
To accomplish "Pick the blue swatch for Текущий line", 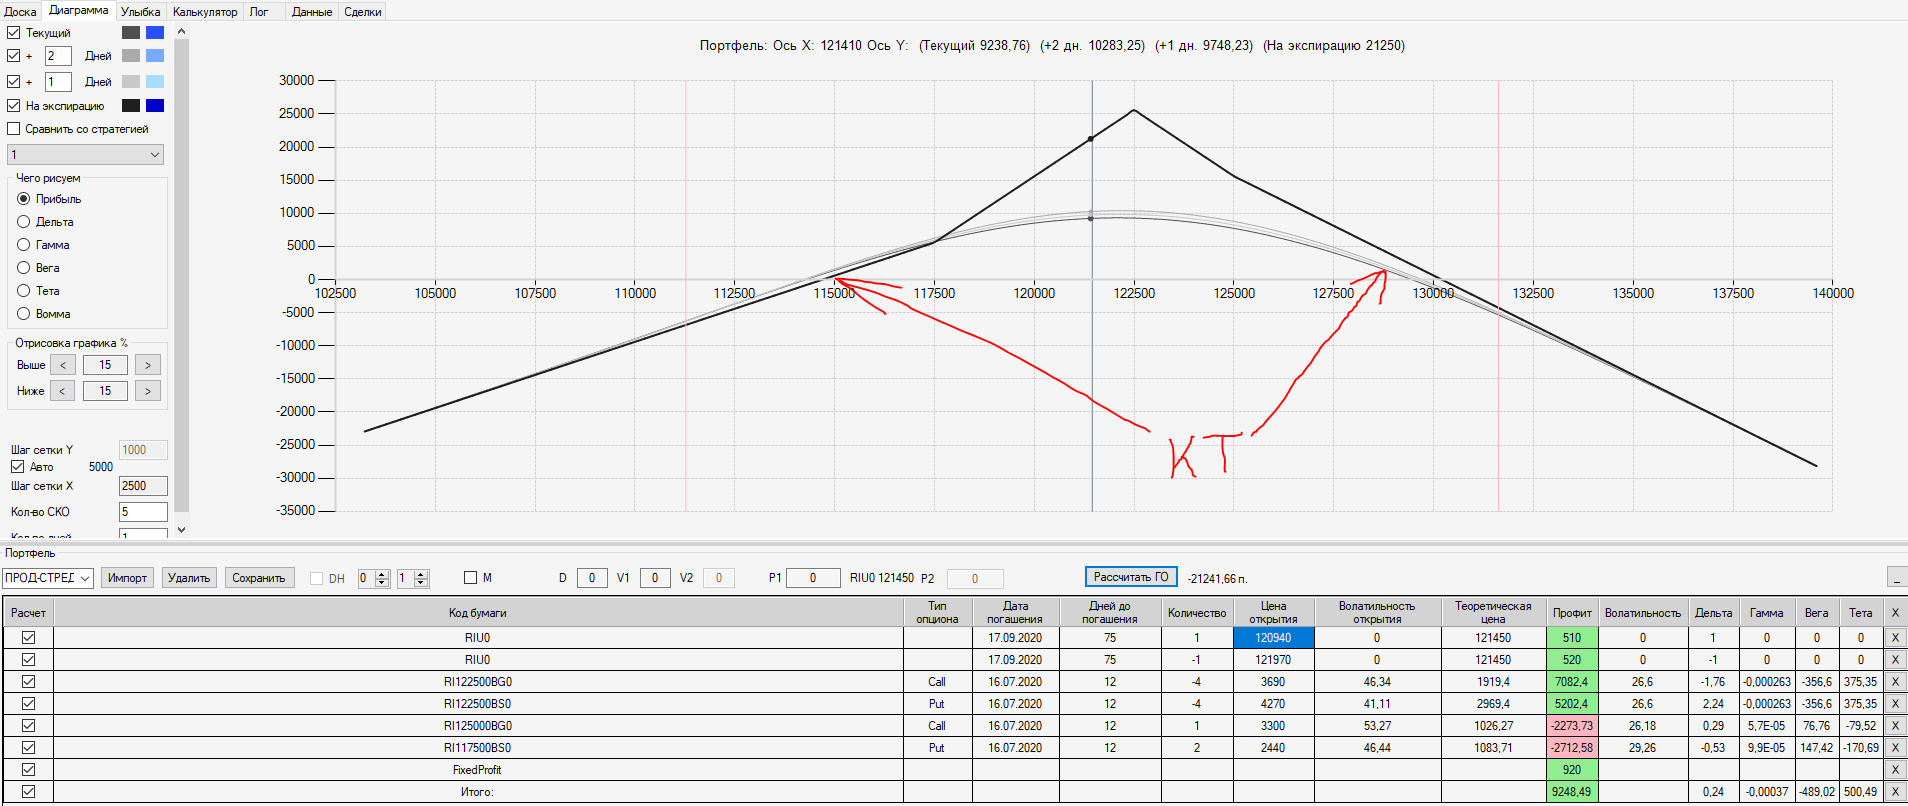I will 155,32.
